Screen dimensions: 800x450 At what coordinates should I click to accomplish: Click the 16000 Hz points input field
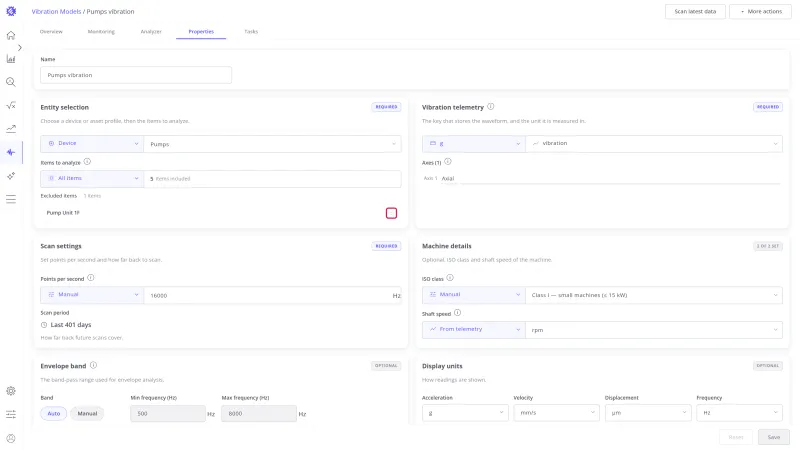point(272,295)
